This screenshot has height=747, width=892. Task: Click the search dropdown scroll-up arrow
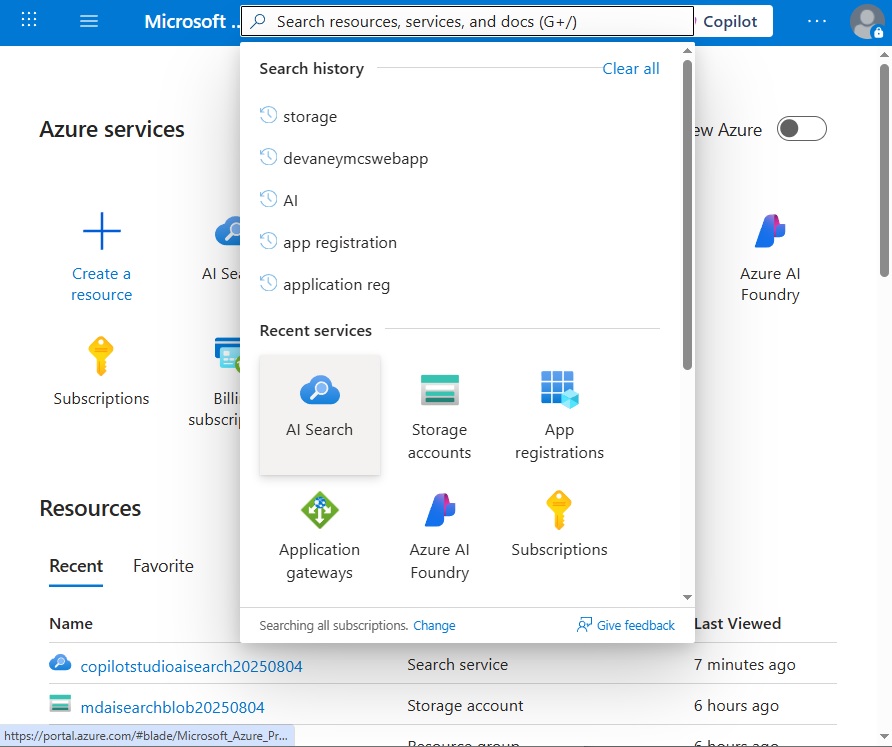click(x=687, y=51)
